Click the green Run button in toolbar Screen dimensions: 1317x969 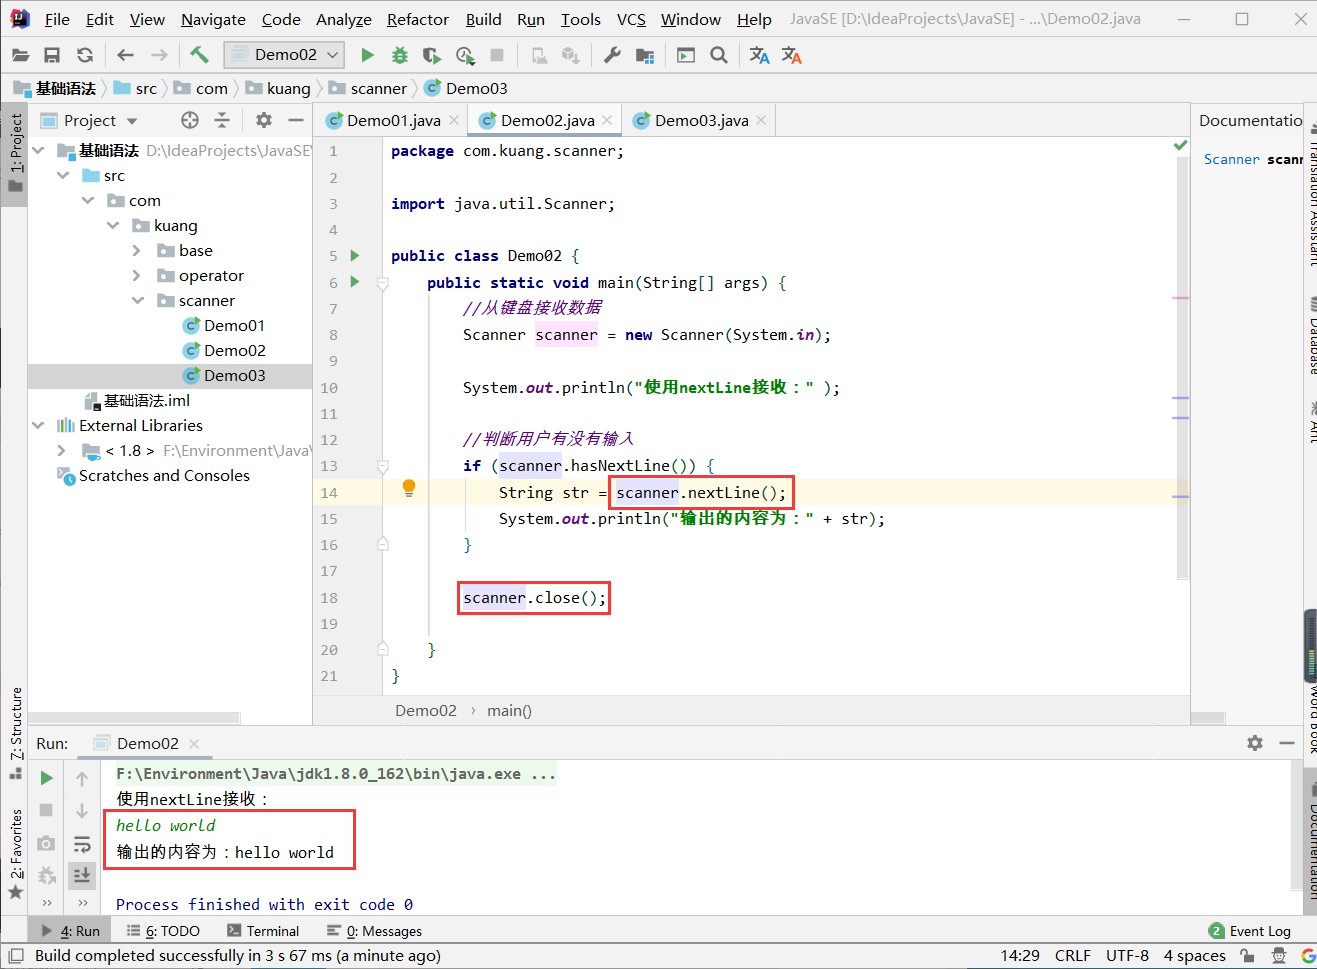[367, 55]
